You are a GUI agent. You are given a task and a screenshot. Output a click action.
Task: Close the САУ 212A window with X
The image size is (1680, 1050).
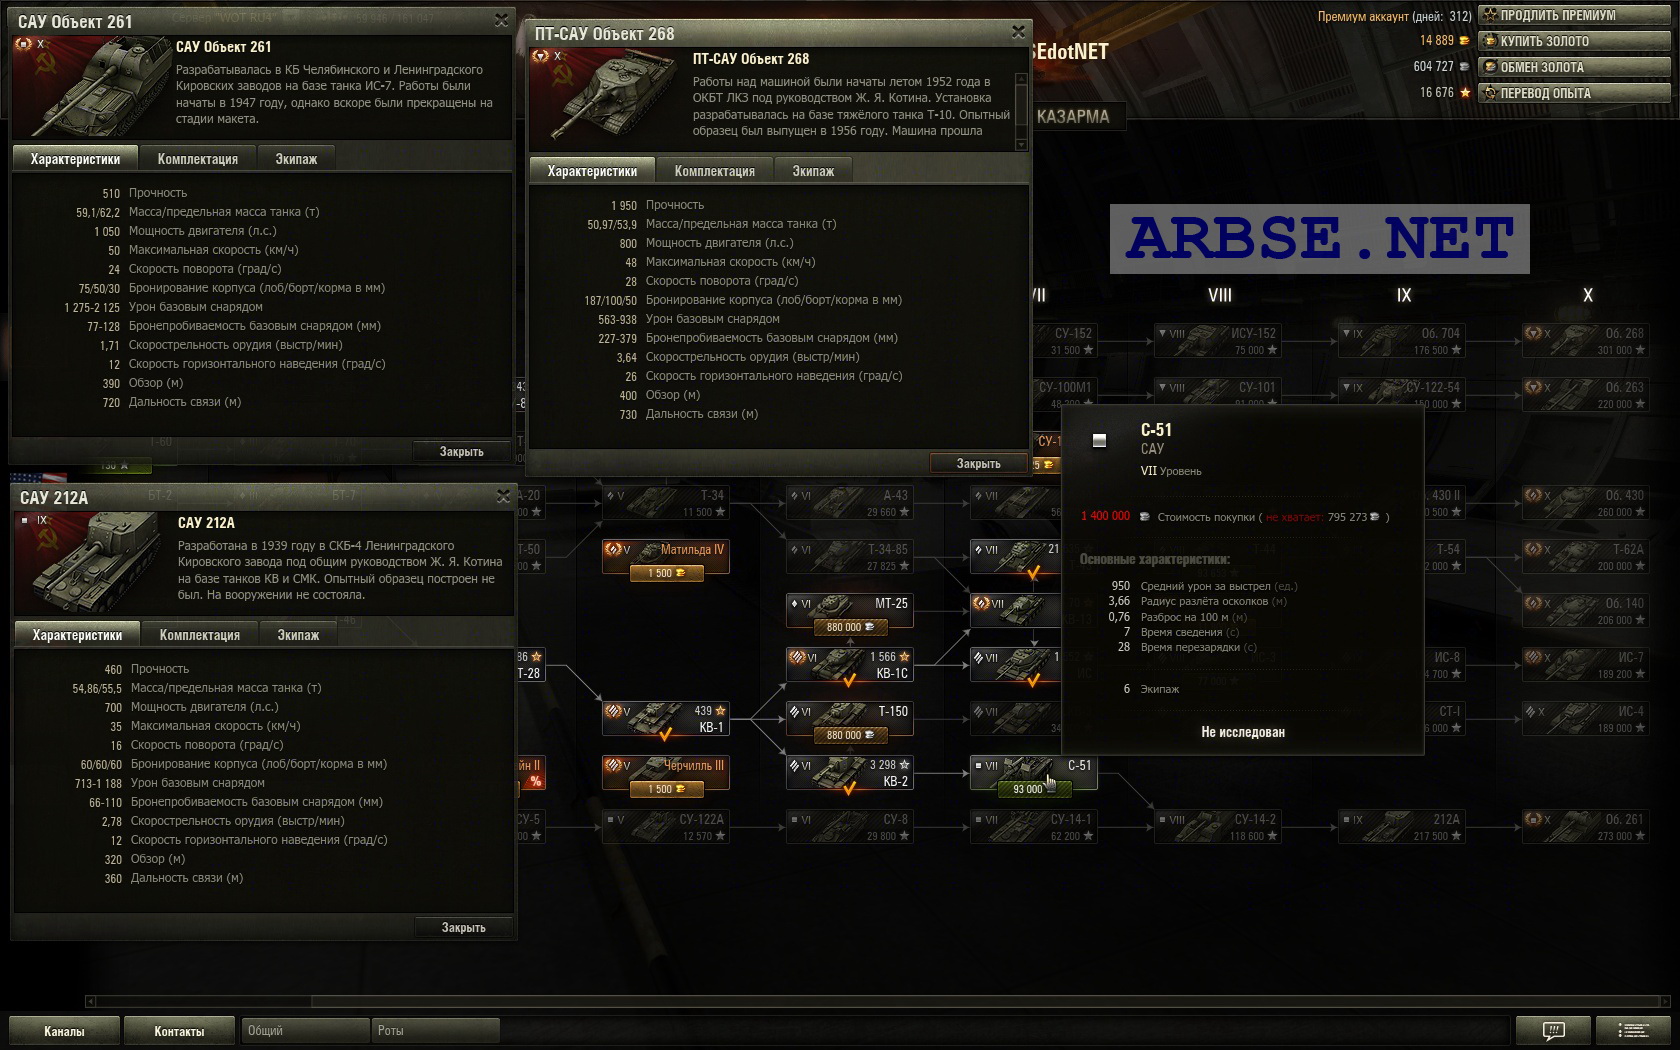503,496
